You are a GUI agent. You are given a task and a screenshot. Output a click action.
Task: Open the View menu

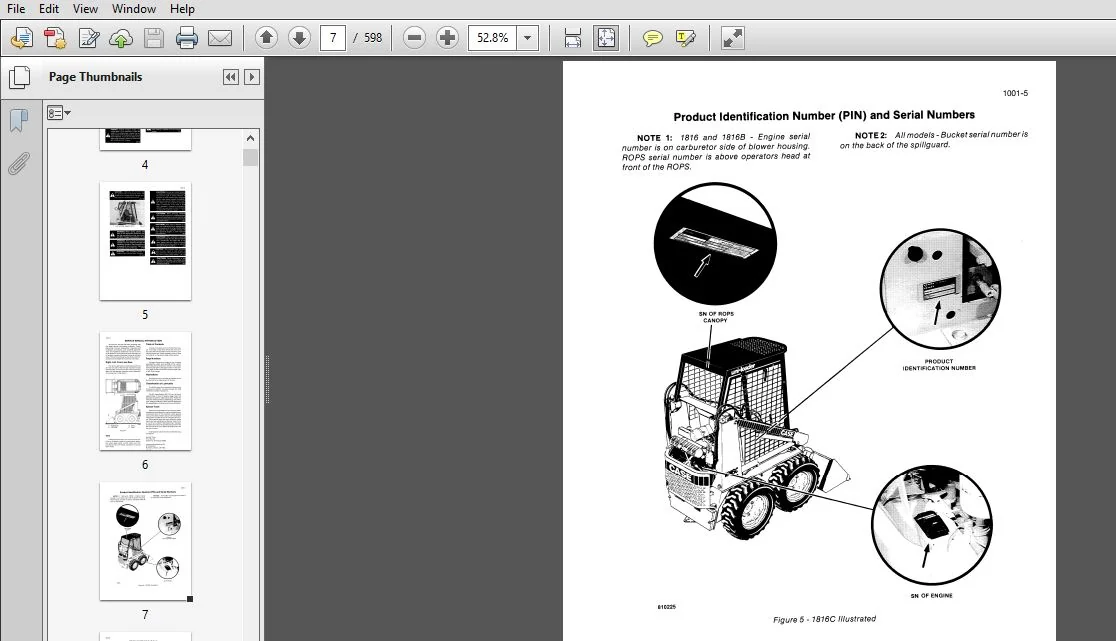[85, 9]
